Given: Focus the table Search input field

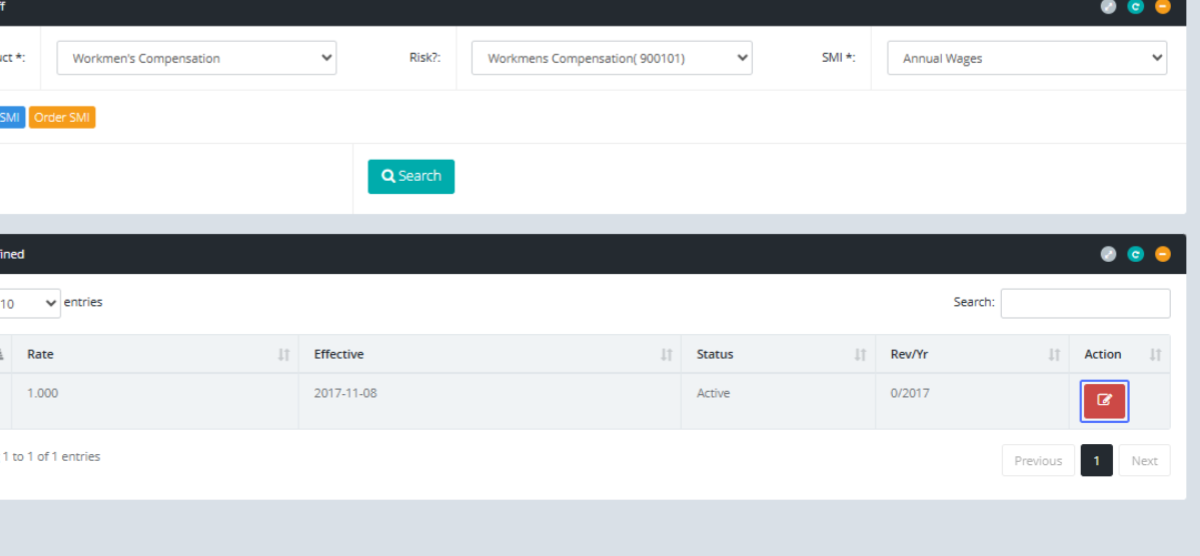Looking at the screenshot, I should (1085, 303).
